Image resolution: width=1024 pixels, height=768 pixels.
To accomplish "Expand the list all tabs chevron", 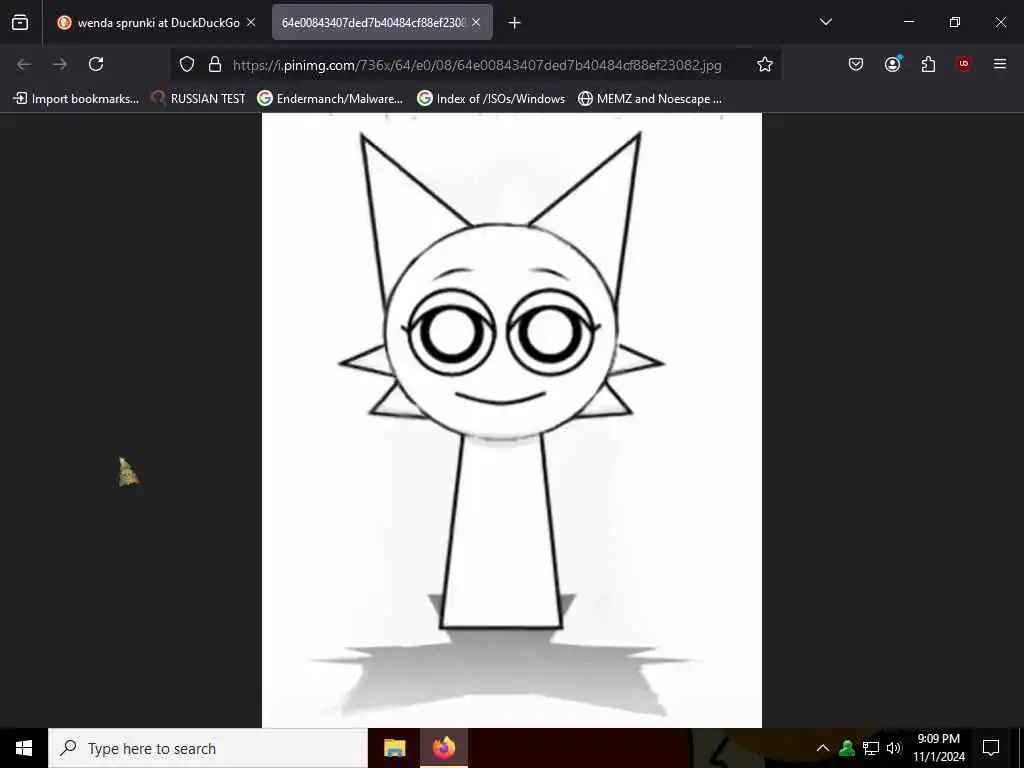I will pos(825,22).
